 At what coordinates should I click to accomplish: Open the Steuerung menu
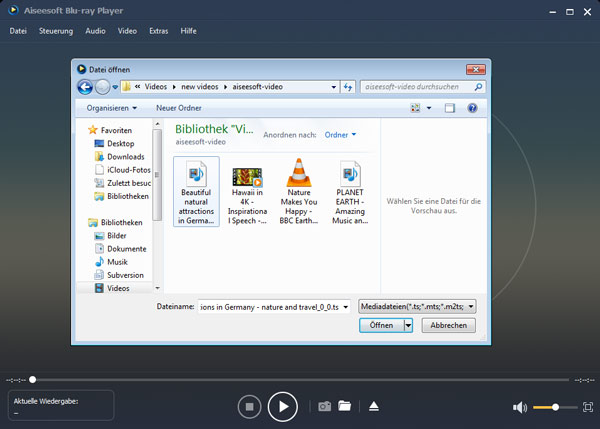pyautogui.click(x=56, y=31)
